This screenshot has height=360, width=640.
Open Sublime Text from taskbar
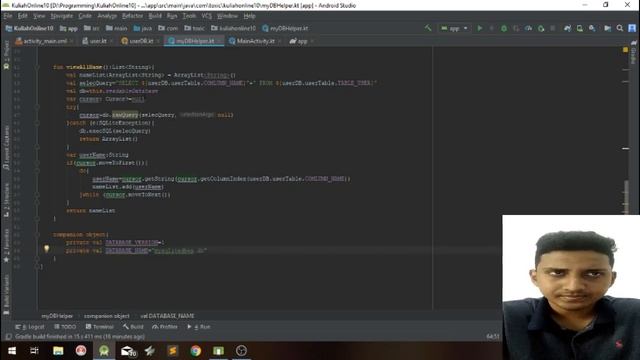click(173, 351)
